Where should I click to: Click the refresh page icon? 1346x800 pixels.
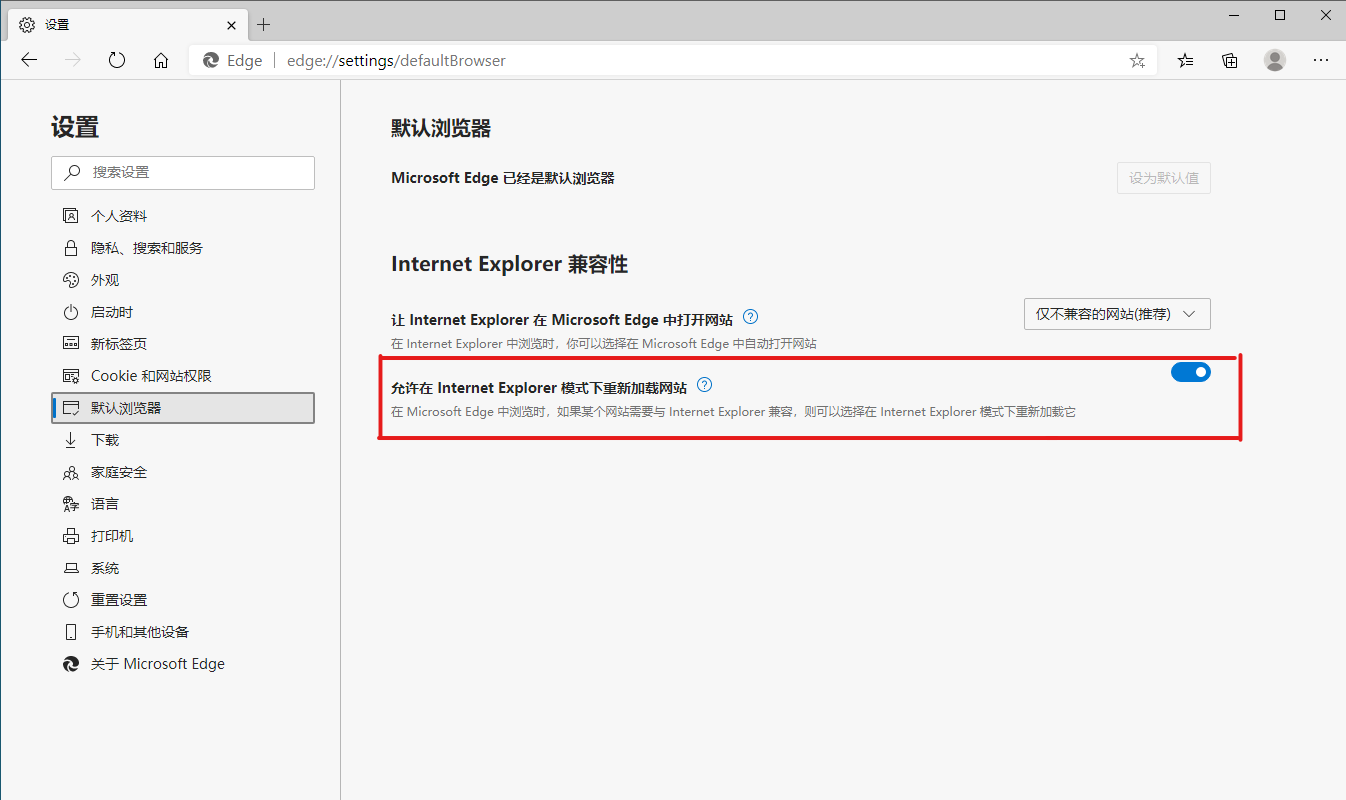click(x=117, y=60)
